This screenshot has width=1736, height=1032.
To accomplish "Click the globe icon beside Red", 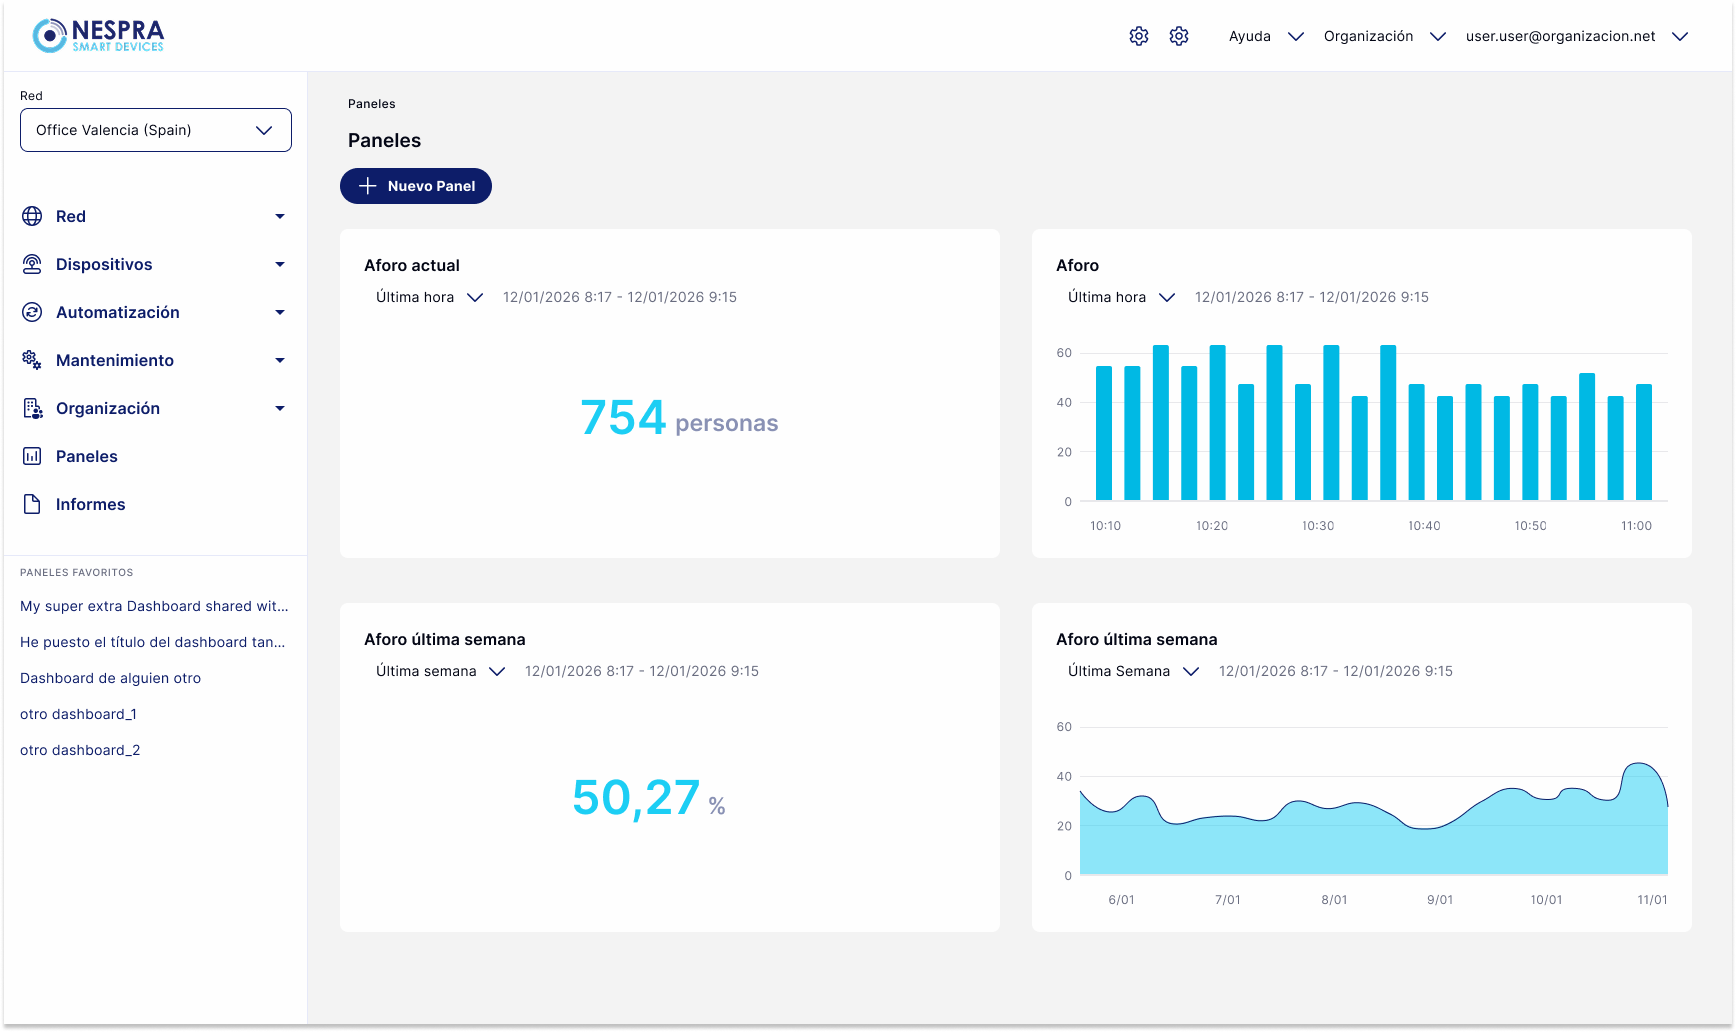I will (32, 216).
